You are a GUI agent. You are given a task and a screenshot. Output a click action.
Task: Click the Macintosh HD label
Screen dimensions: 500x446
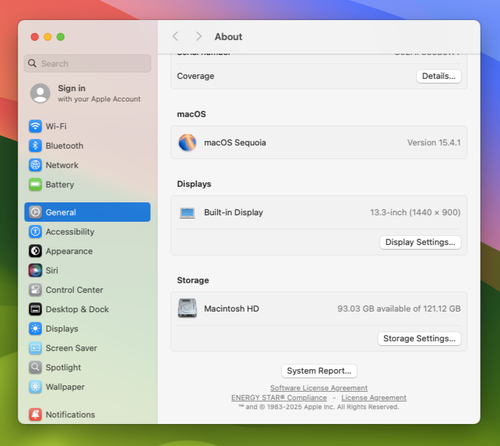click(231, 309)
